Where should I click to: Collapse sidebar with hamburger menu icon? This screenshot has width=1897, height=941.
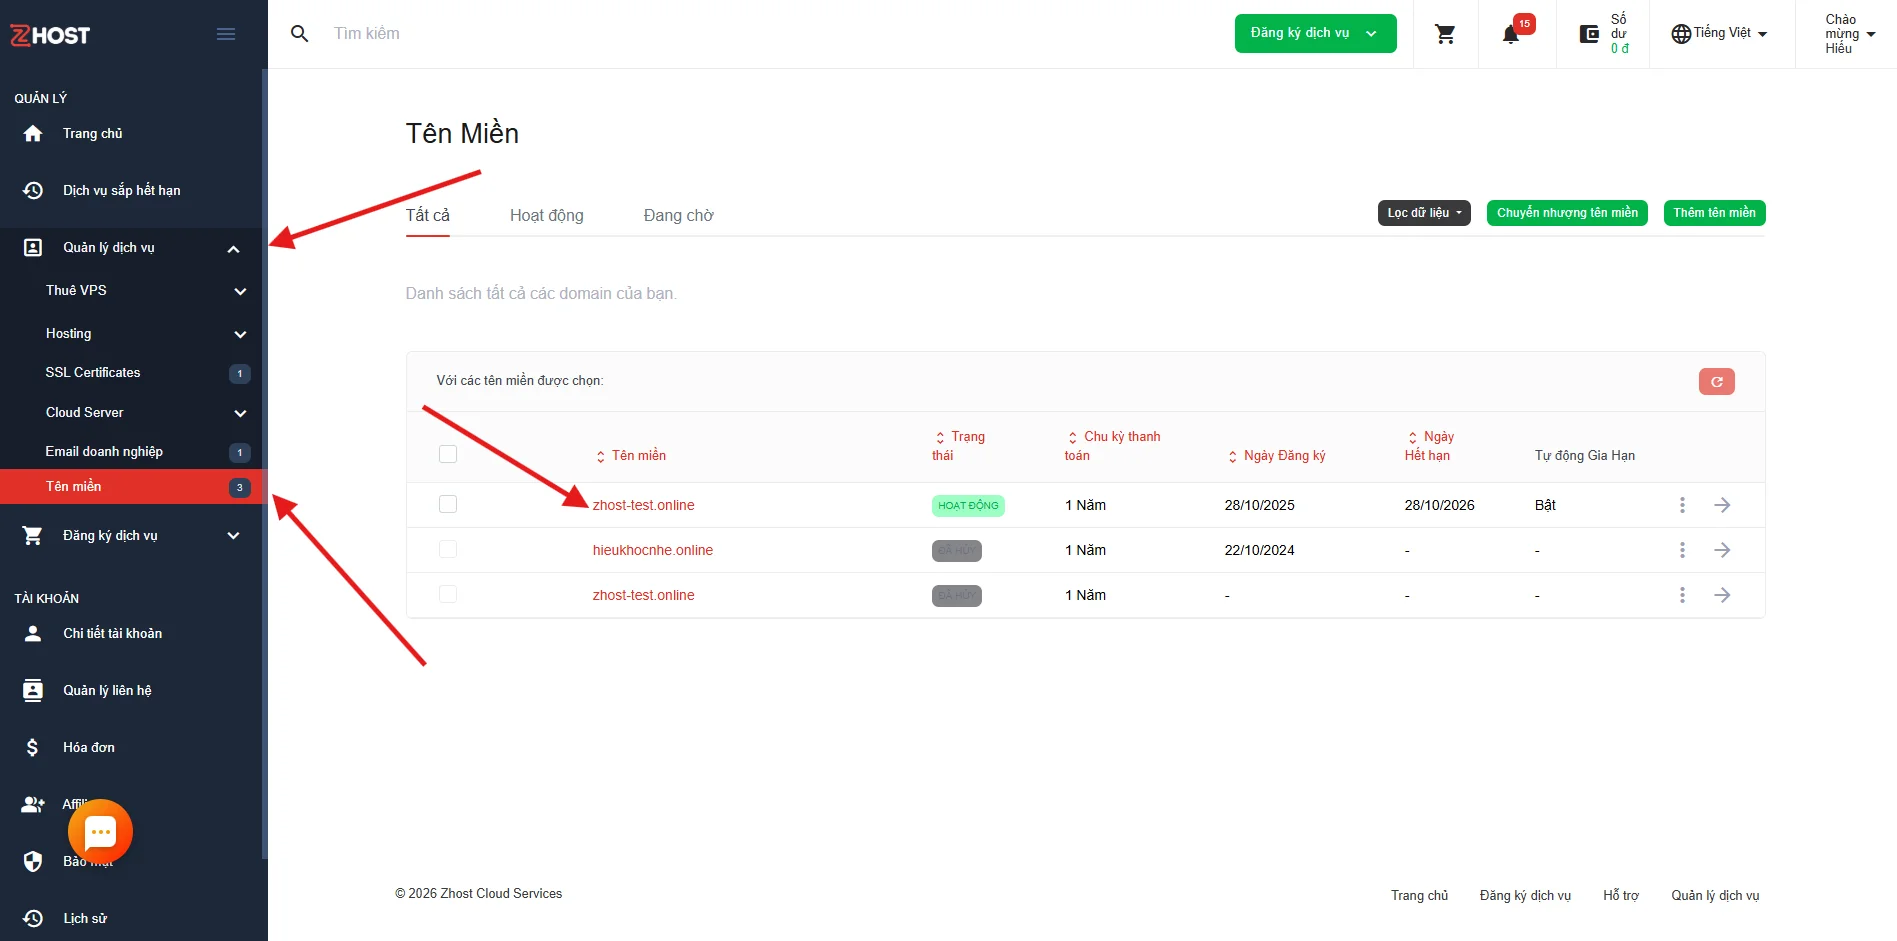226,34
